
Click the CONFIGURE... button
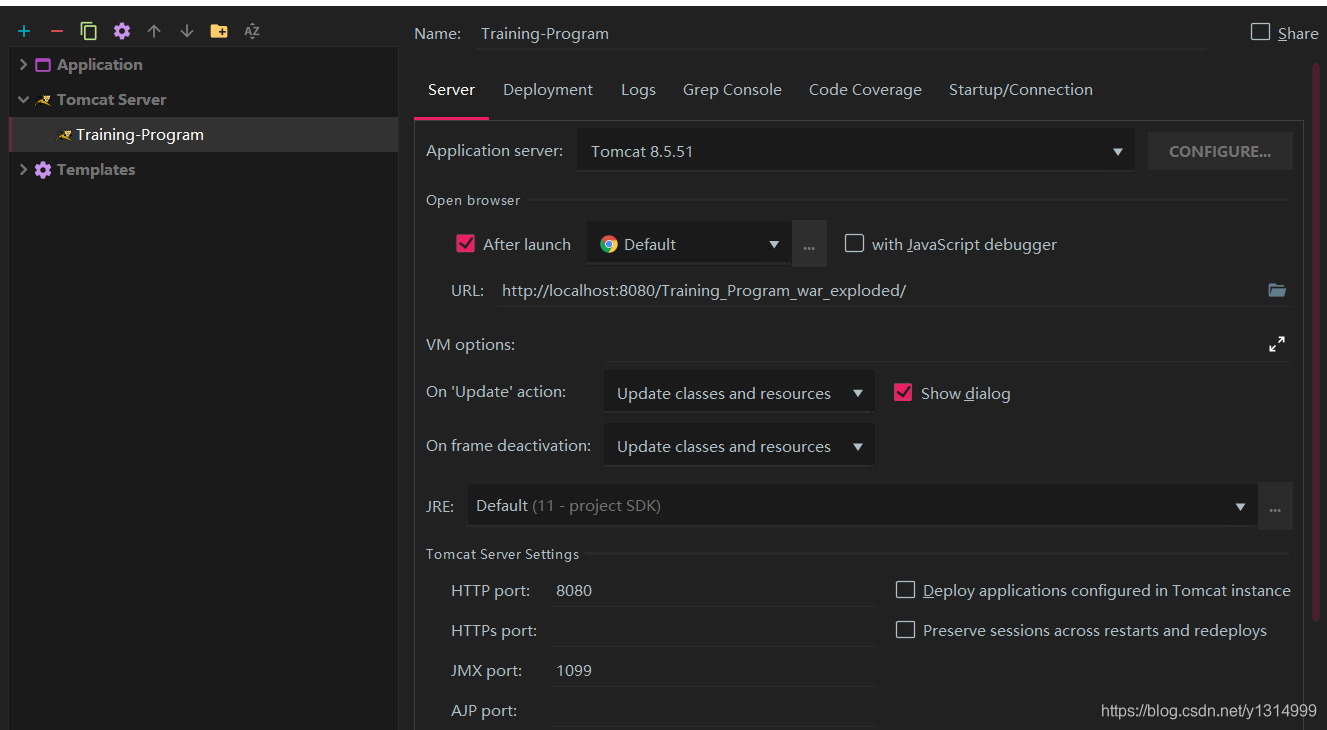1220,151
